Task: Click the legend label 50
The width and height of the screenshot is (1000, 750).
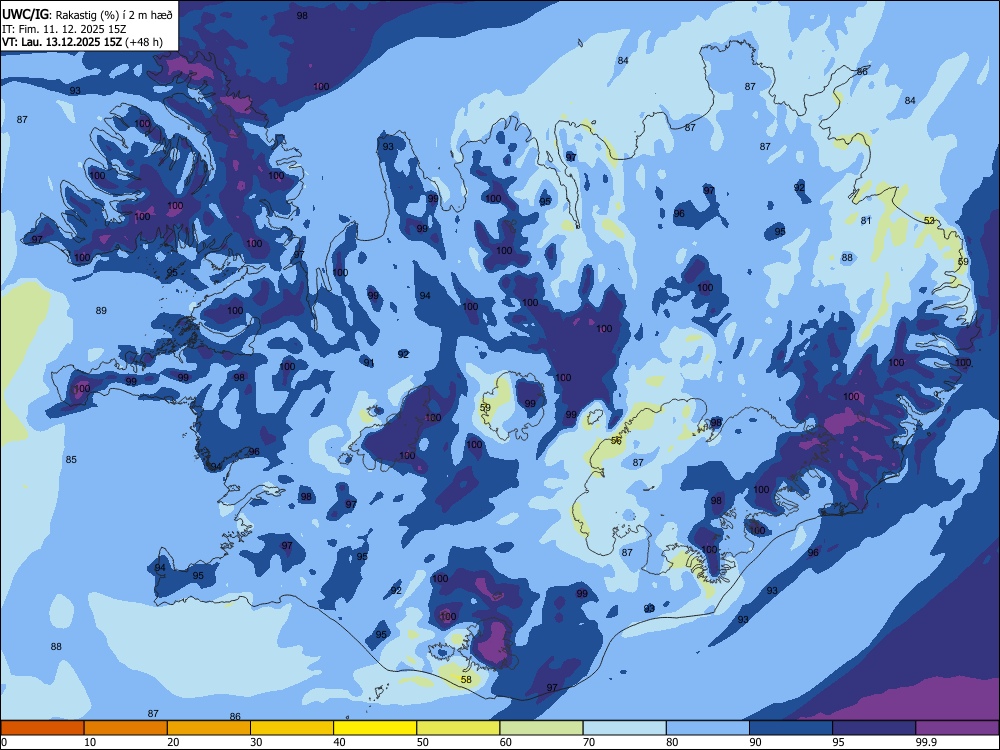Action: [x=422, y=742]
